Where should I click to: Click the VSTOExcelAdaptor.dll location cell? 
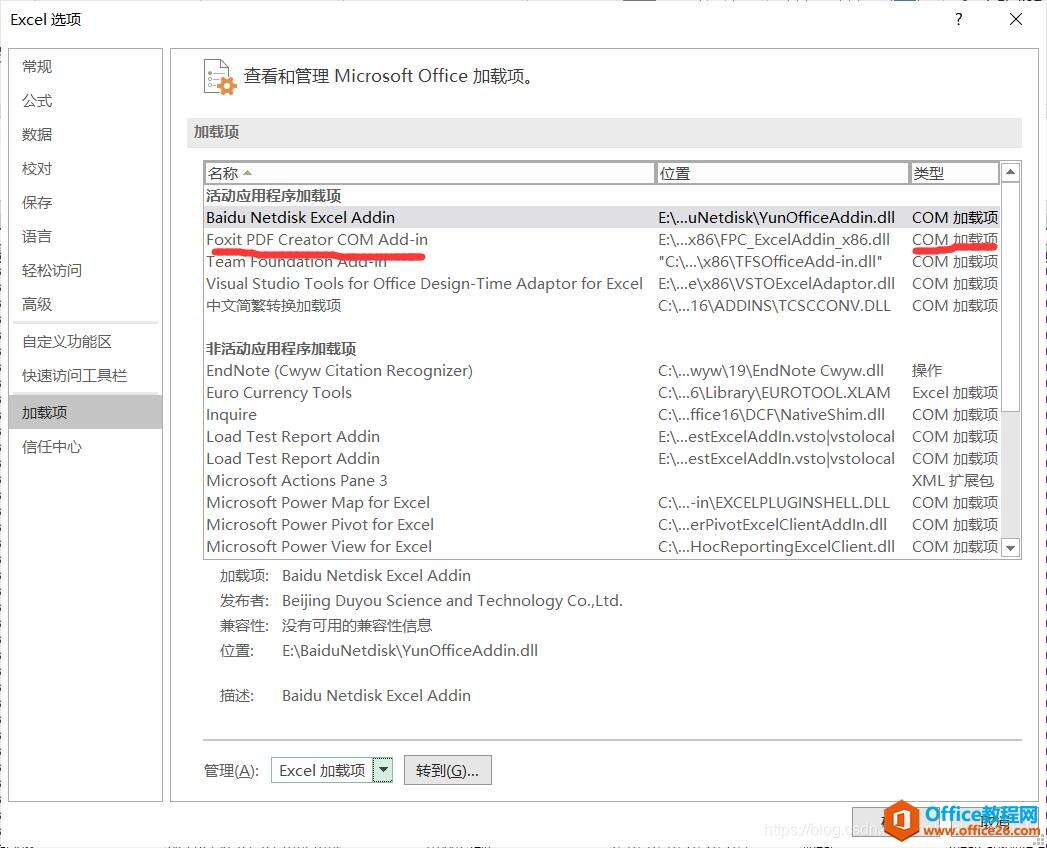777,284
